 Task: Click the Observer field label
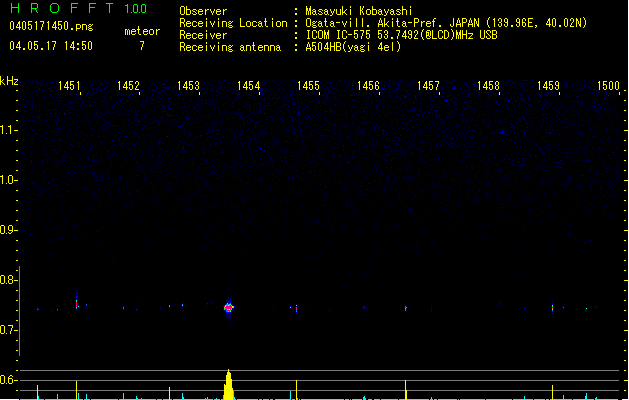(x=203, y=11)
